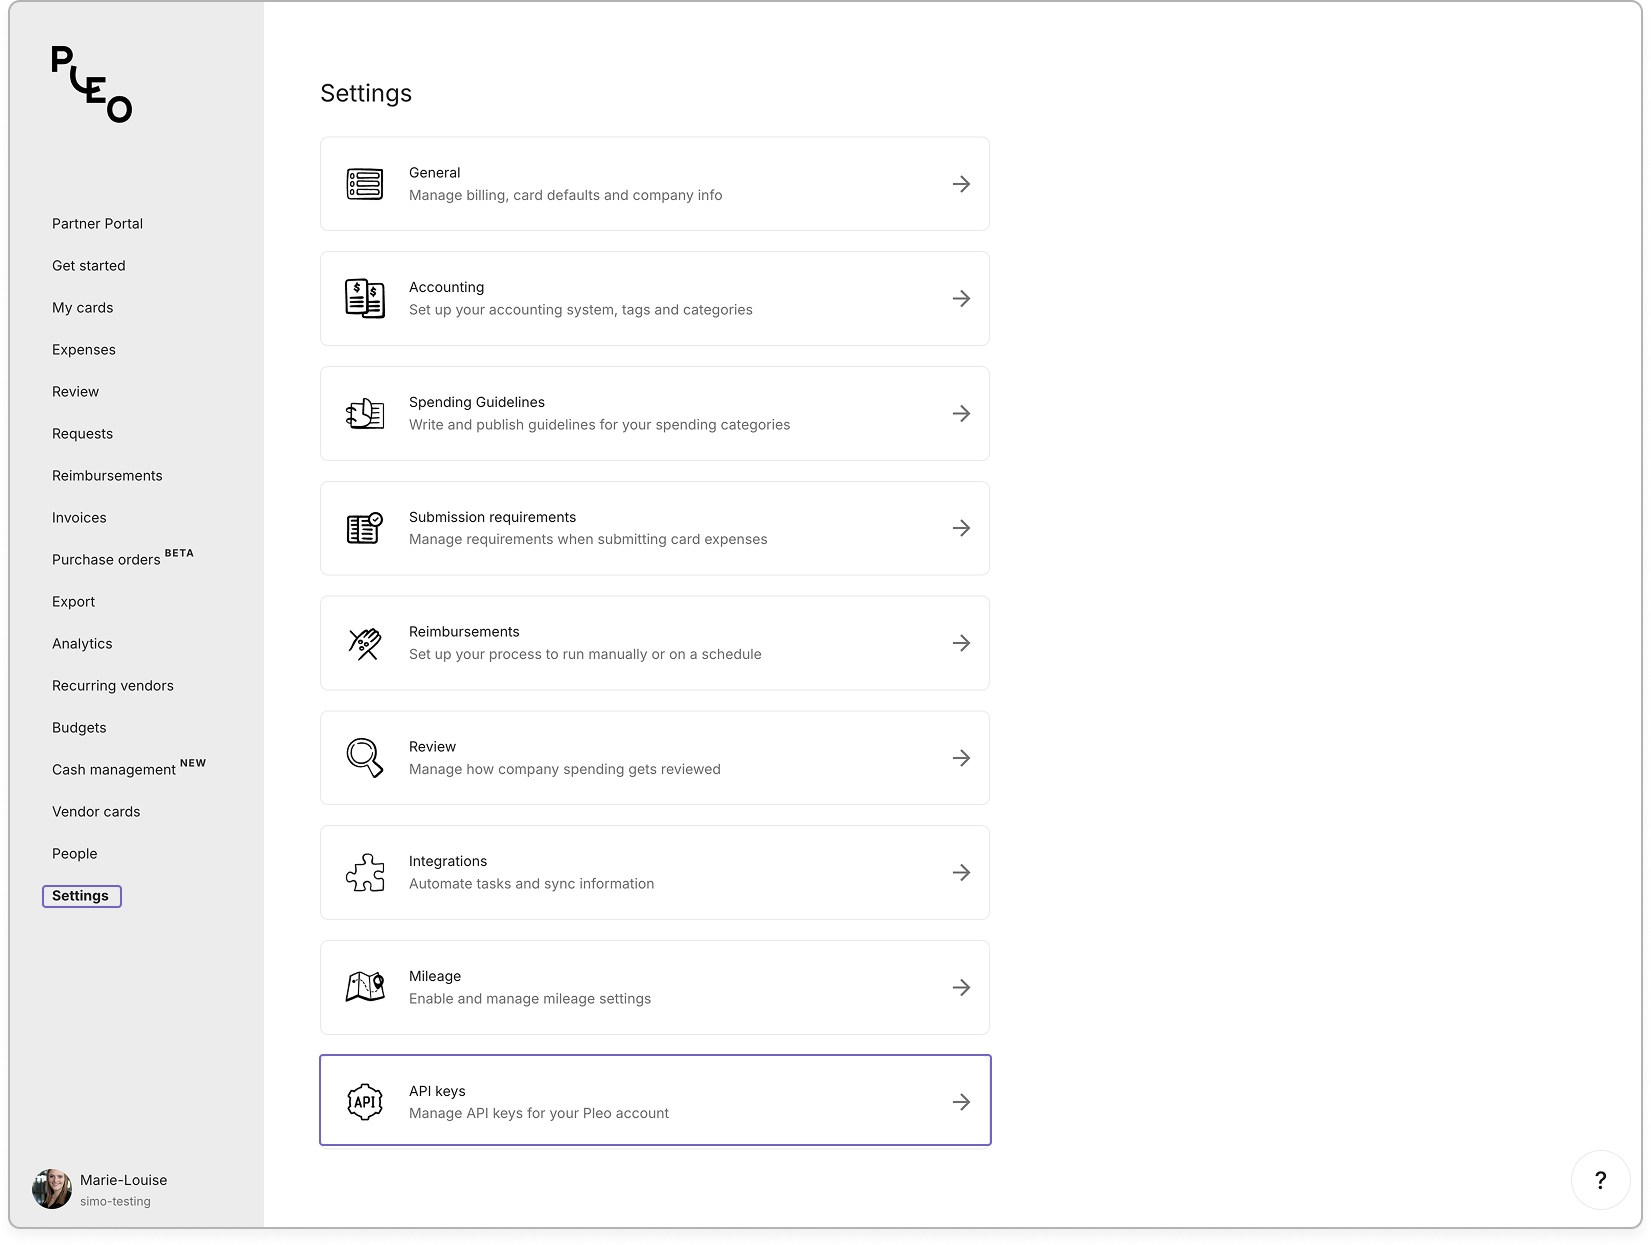Click the Settings sidebar entry
Viewport: 1651px width, 1245px height.
[81, 896]
